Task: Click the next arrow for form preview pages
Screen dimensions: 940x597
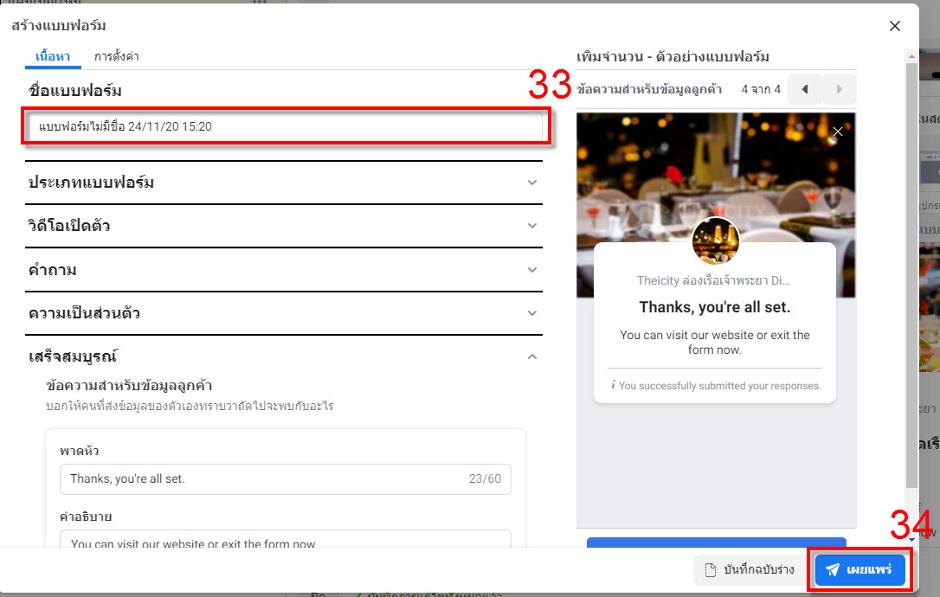Action: [x=838, y=89]
